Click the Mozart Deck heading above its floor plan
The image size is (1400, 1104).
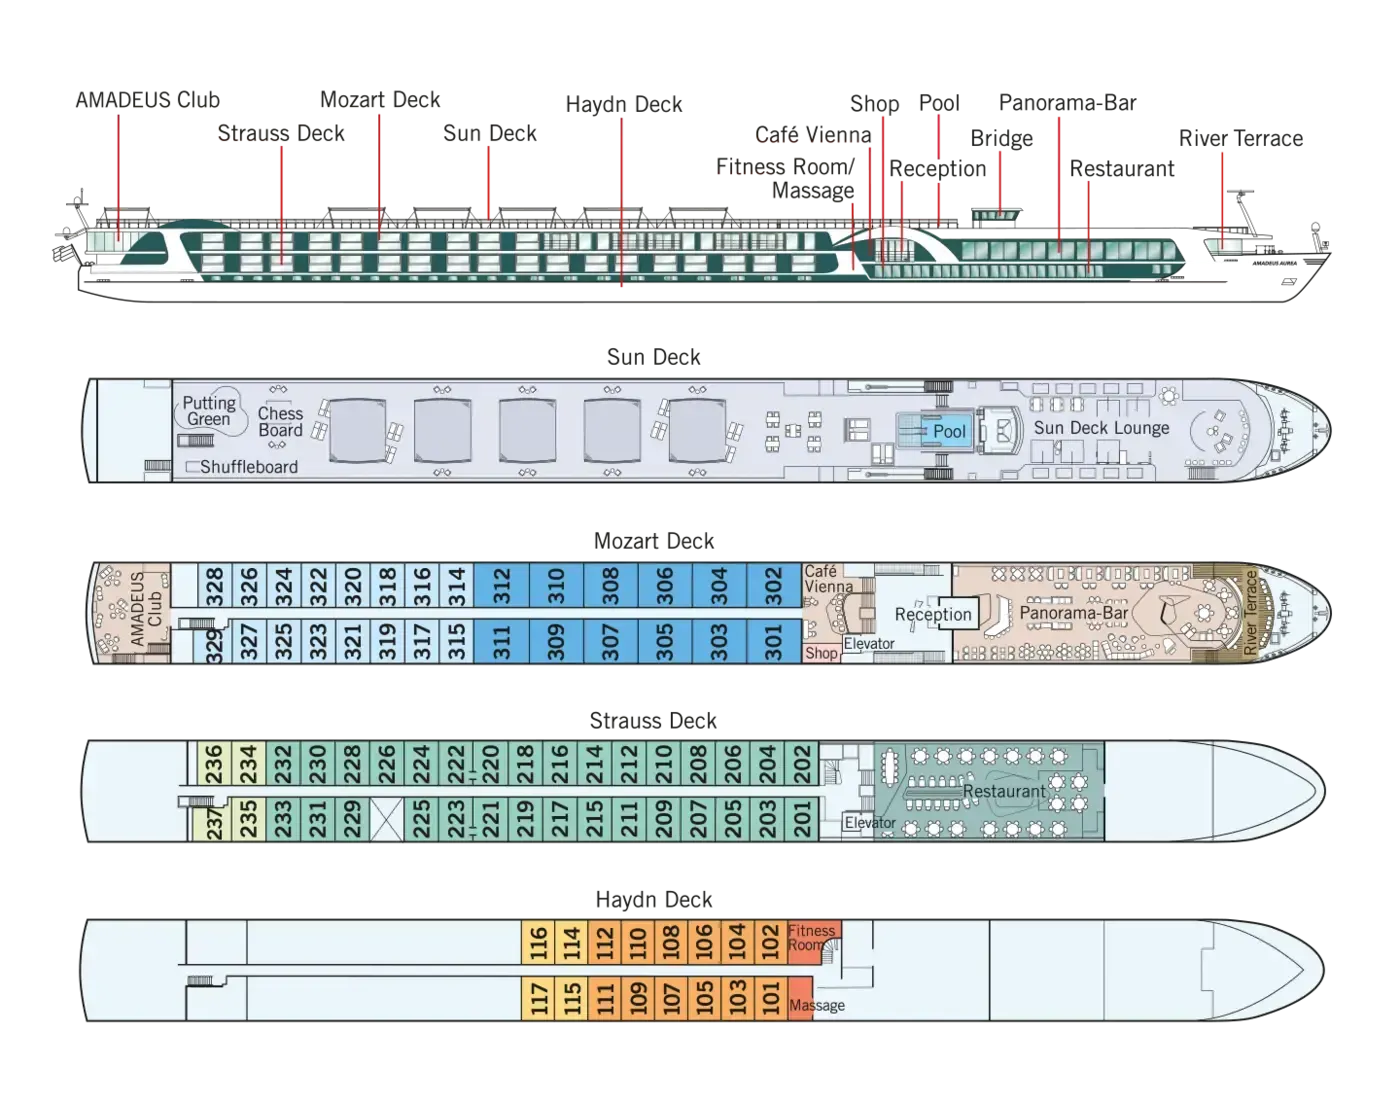click(654, 541)
